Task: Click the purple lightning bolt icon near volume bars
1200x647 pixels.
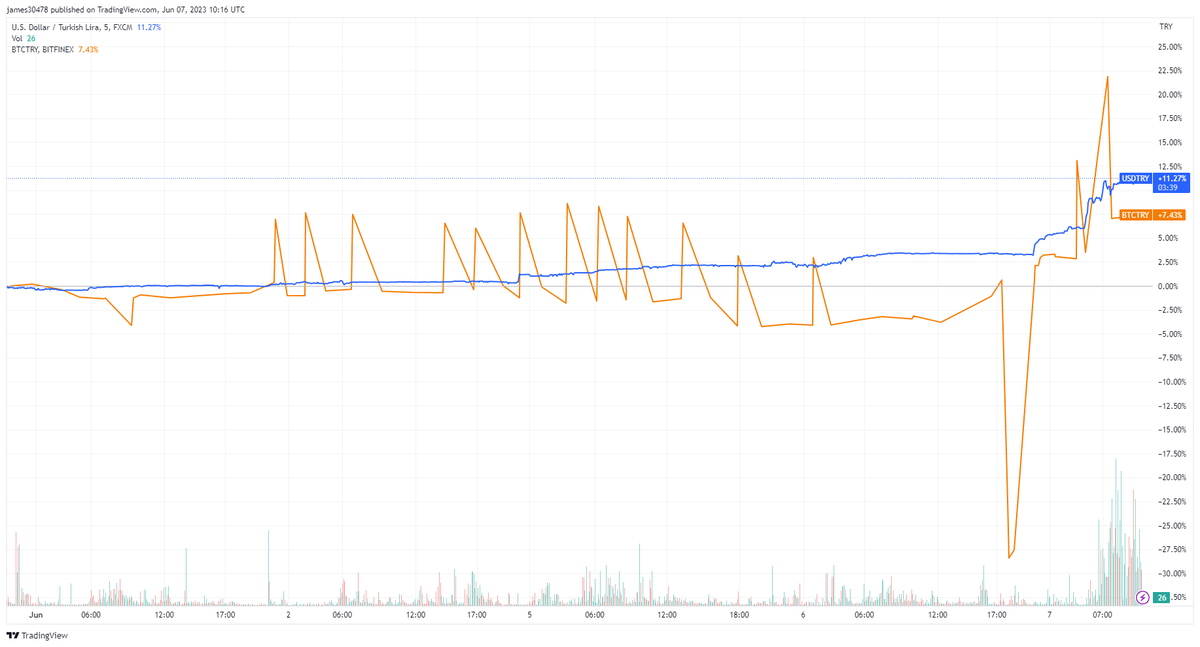Action: click(x=1141, y=597)
